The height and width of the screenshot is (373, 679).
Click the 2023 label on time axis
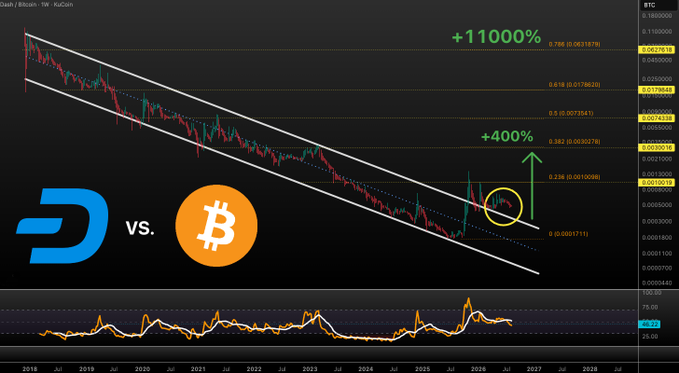[310, 369]
